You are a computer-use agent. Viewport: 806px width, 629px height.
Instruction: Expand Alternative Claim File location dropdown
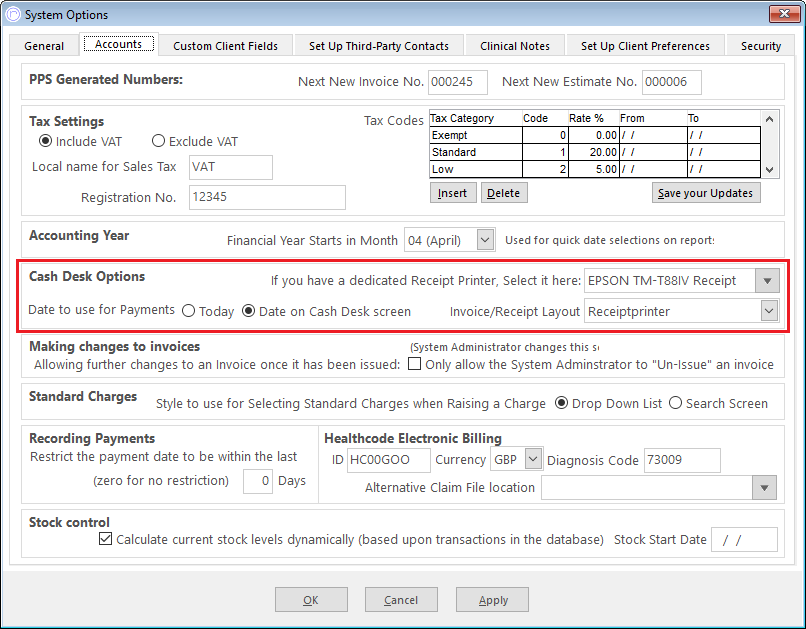pyautogui.click(x=764, y=488)
